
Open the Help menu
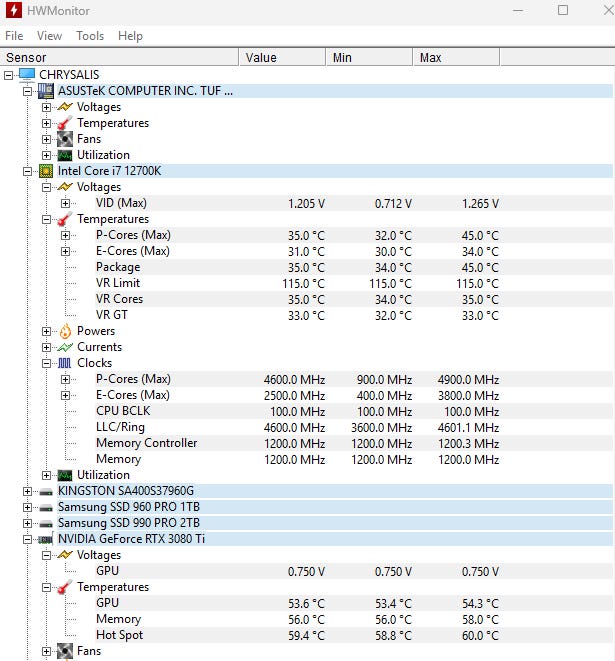coord(130,36)
